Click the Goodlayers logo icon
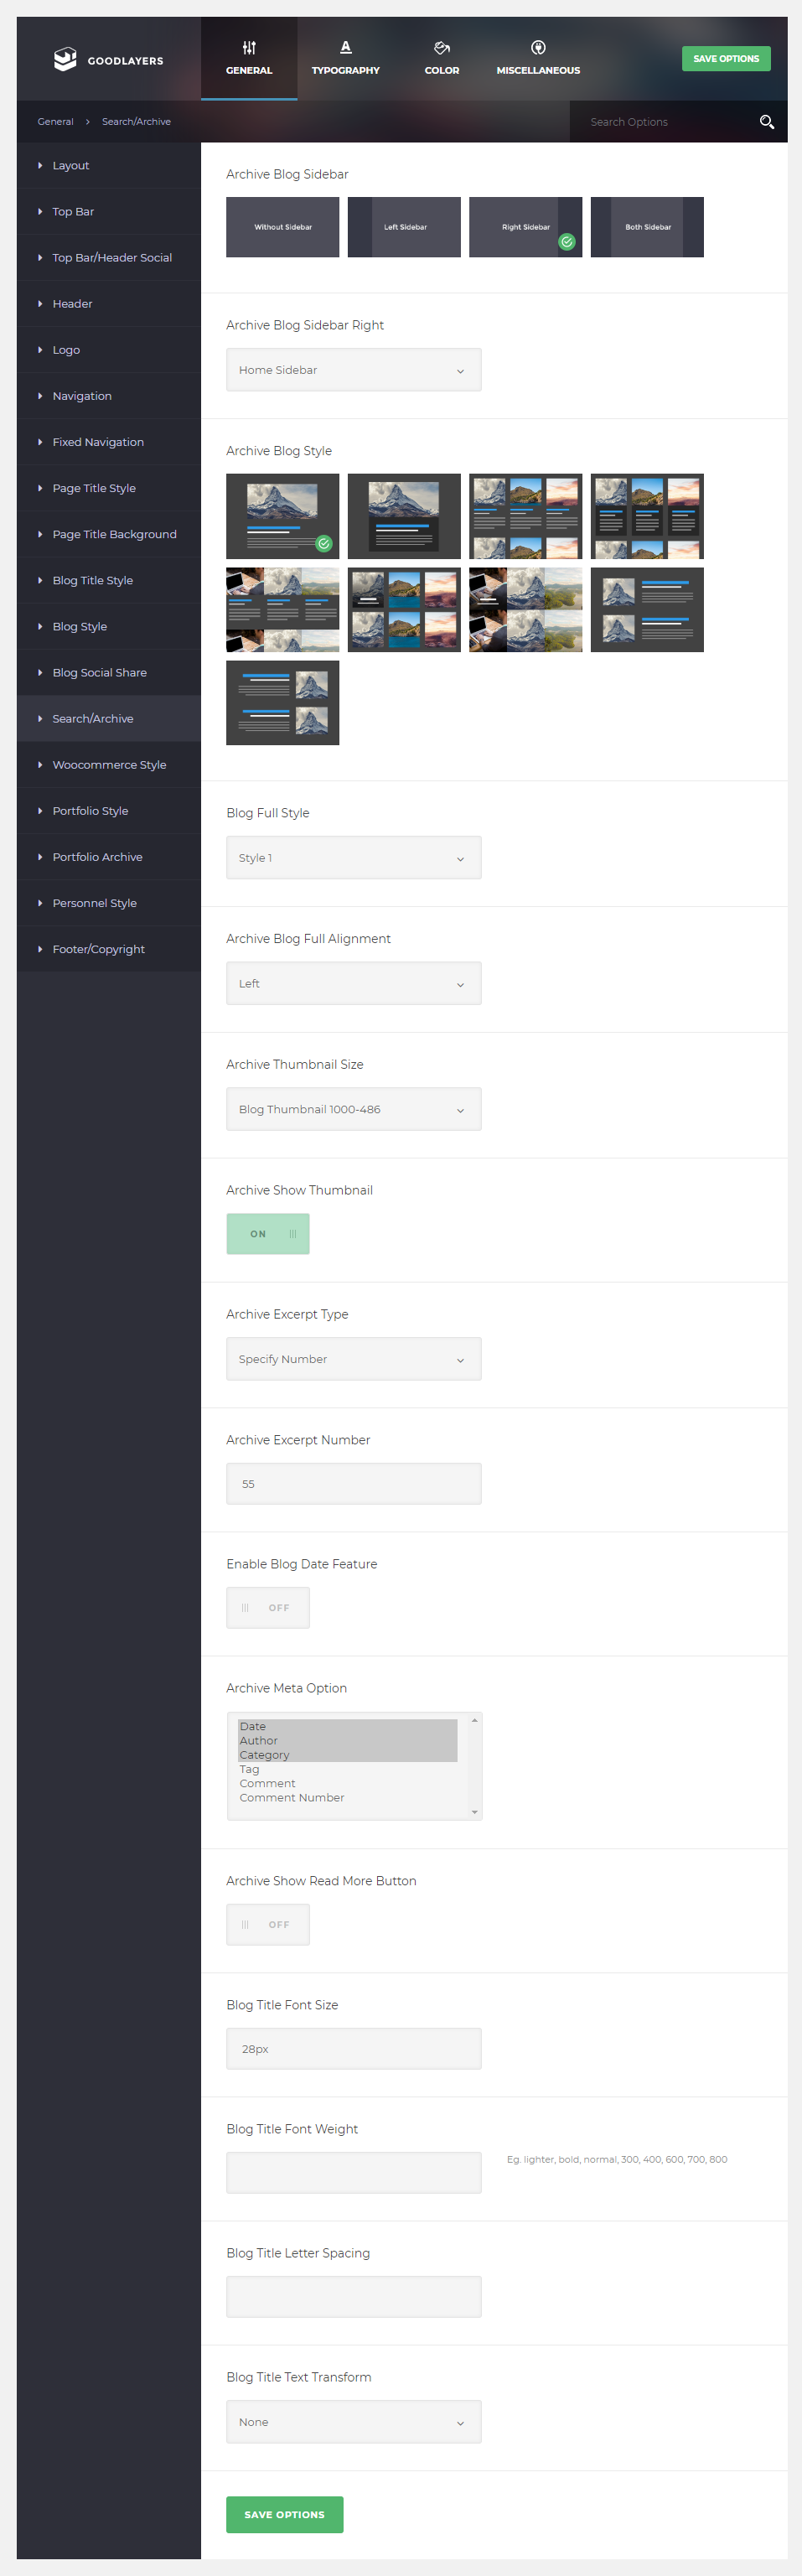Image resolution: width=802 pixels, height=2576 pixels. click(x=65, y=60)
